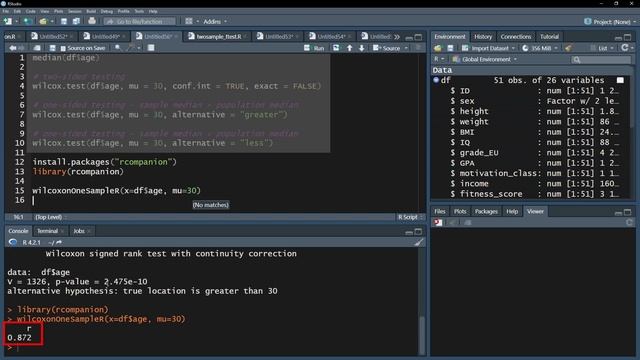The image size is (640, 360).
Task: Minimize the Environment pane
Action: [x=618, y=38]
